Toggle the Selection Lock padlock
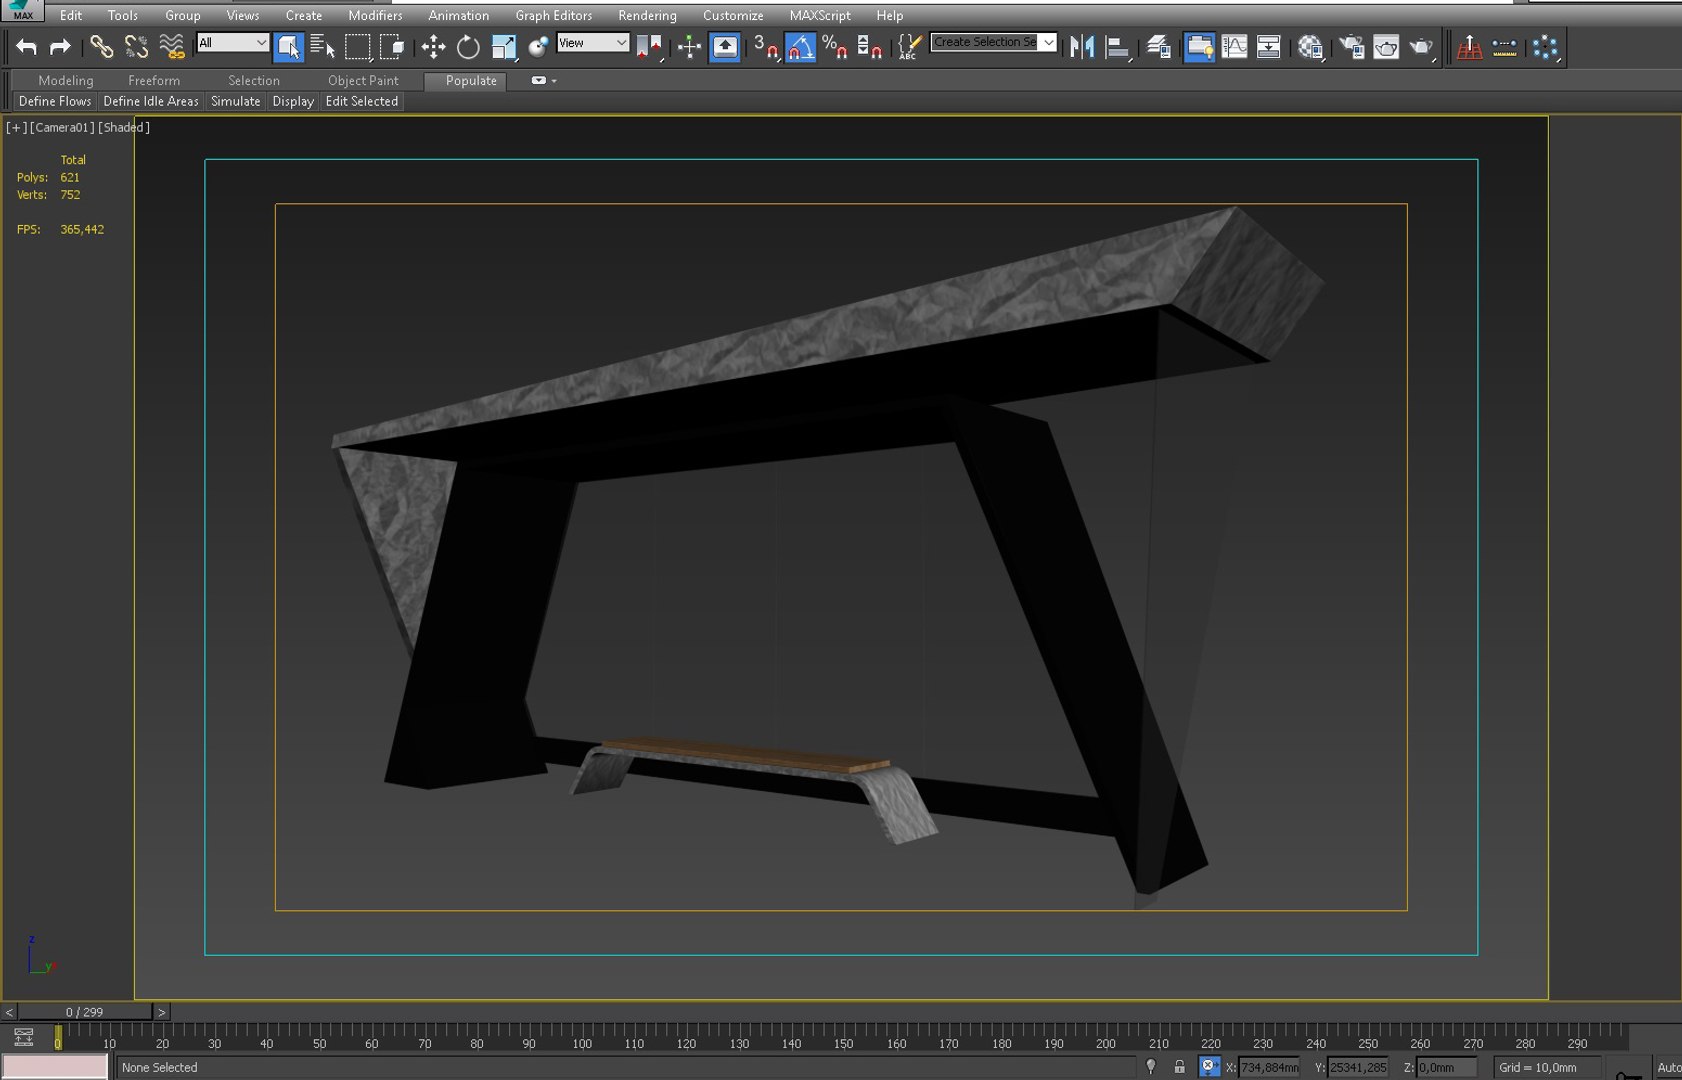The width and height of the screenshot is (1682, 1080). (1180, 1067)
